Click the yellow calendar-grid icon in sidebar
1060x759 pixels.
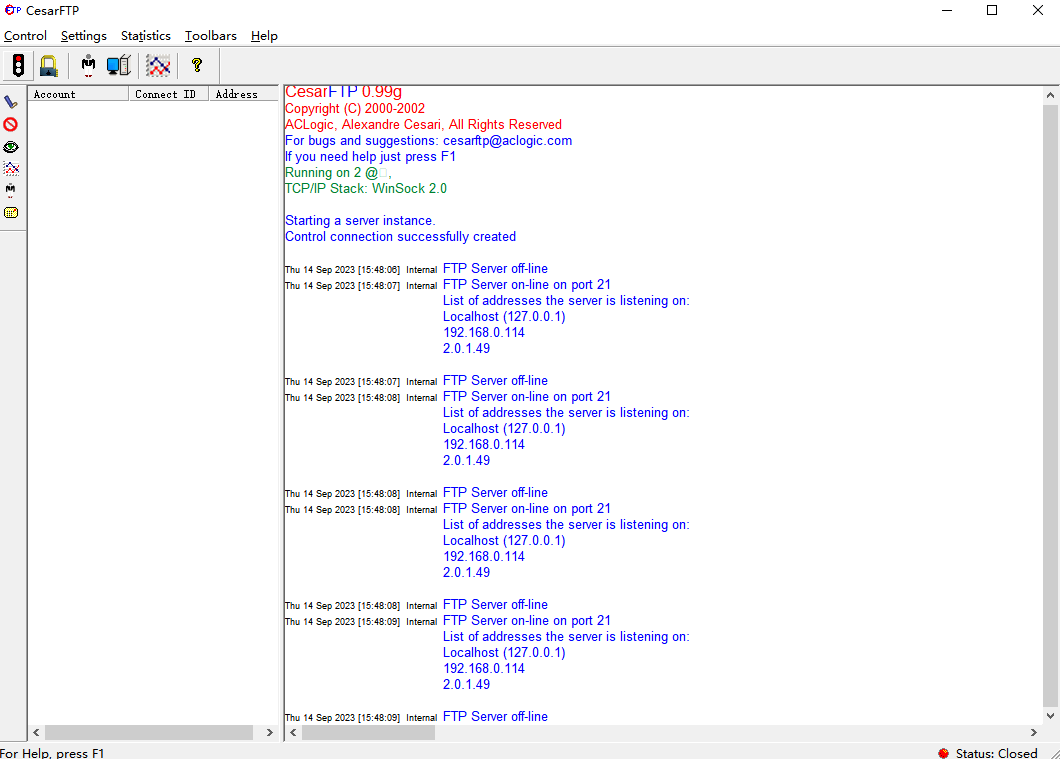(x=11, y=212)
